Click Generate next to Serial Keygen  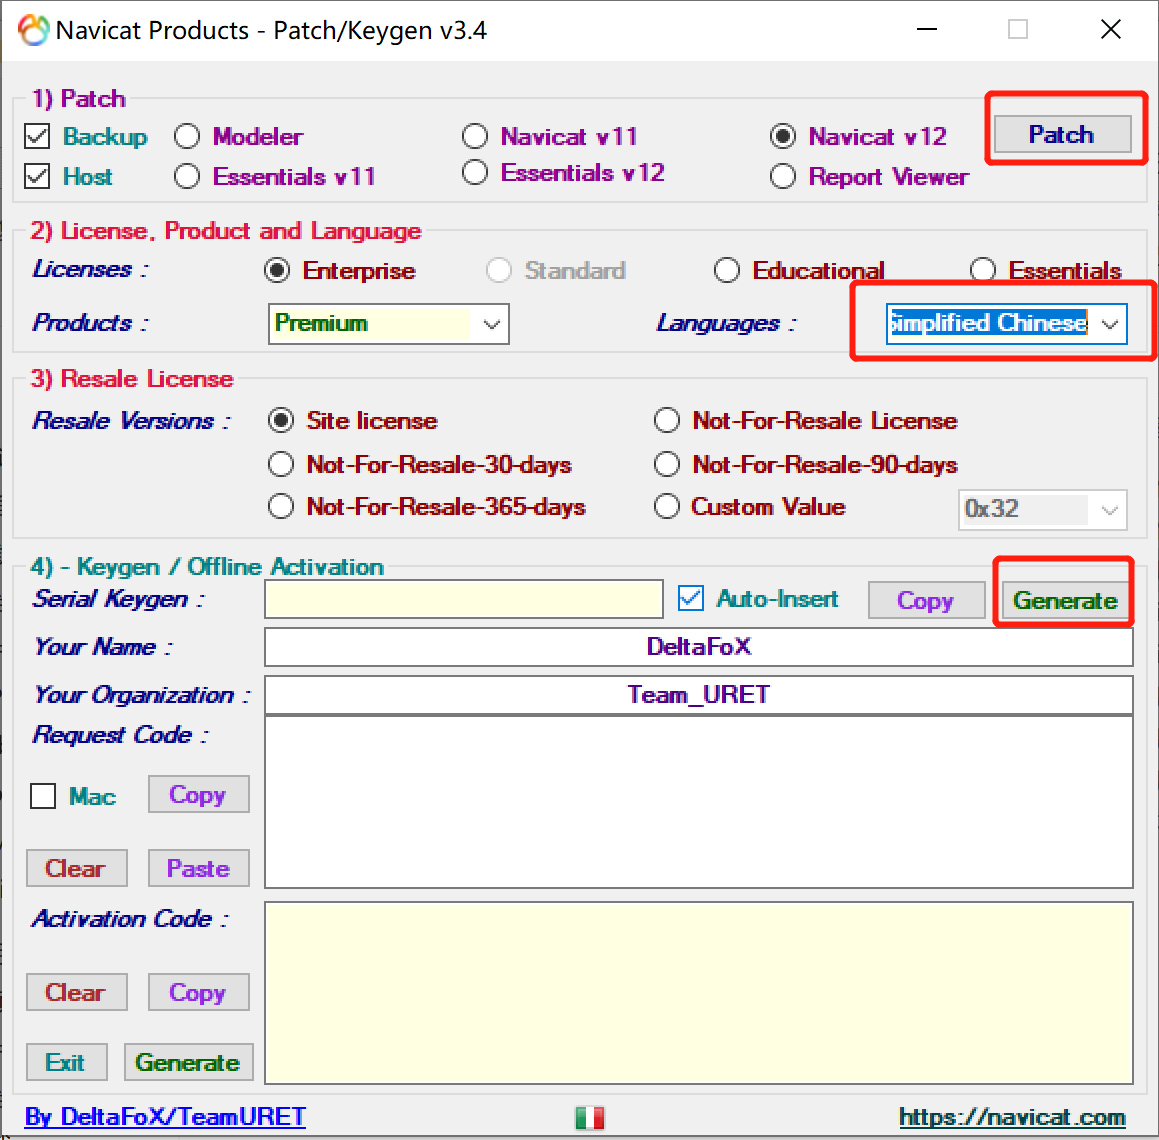[x=1065, y=600]
